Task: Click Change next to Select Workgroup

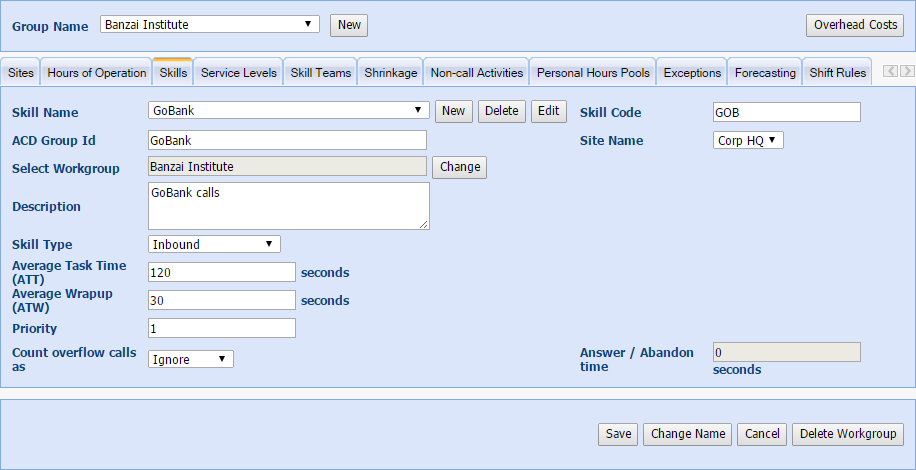Action: tap(460, 167)
